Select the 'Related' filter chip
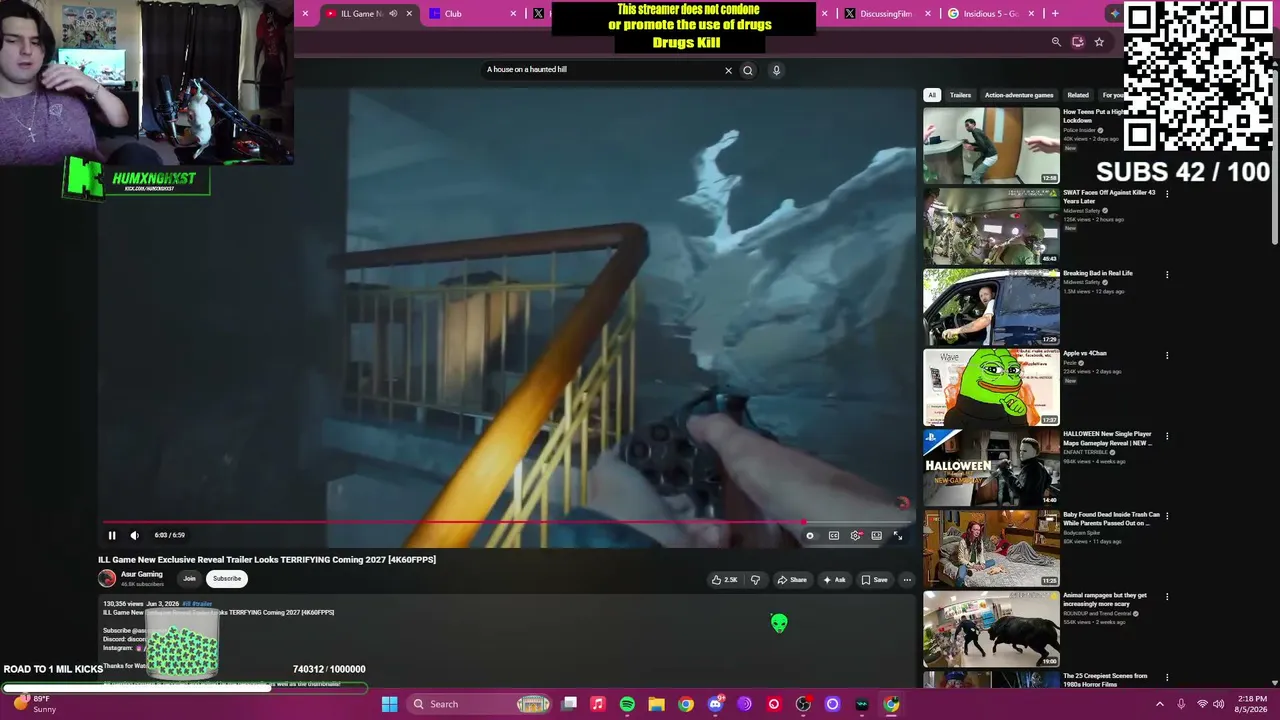The image size is (1280, 720). point(1078,95)
